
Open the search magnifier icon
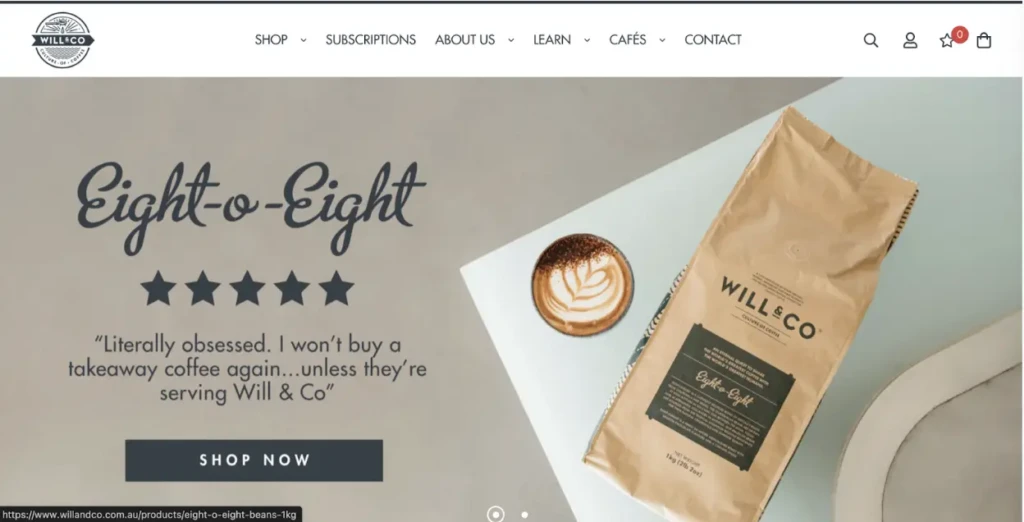(x=871, y=41)
